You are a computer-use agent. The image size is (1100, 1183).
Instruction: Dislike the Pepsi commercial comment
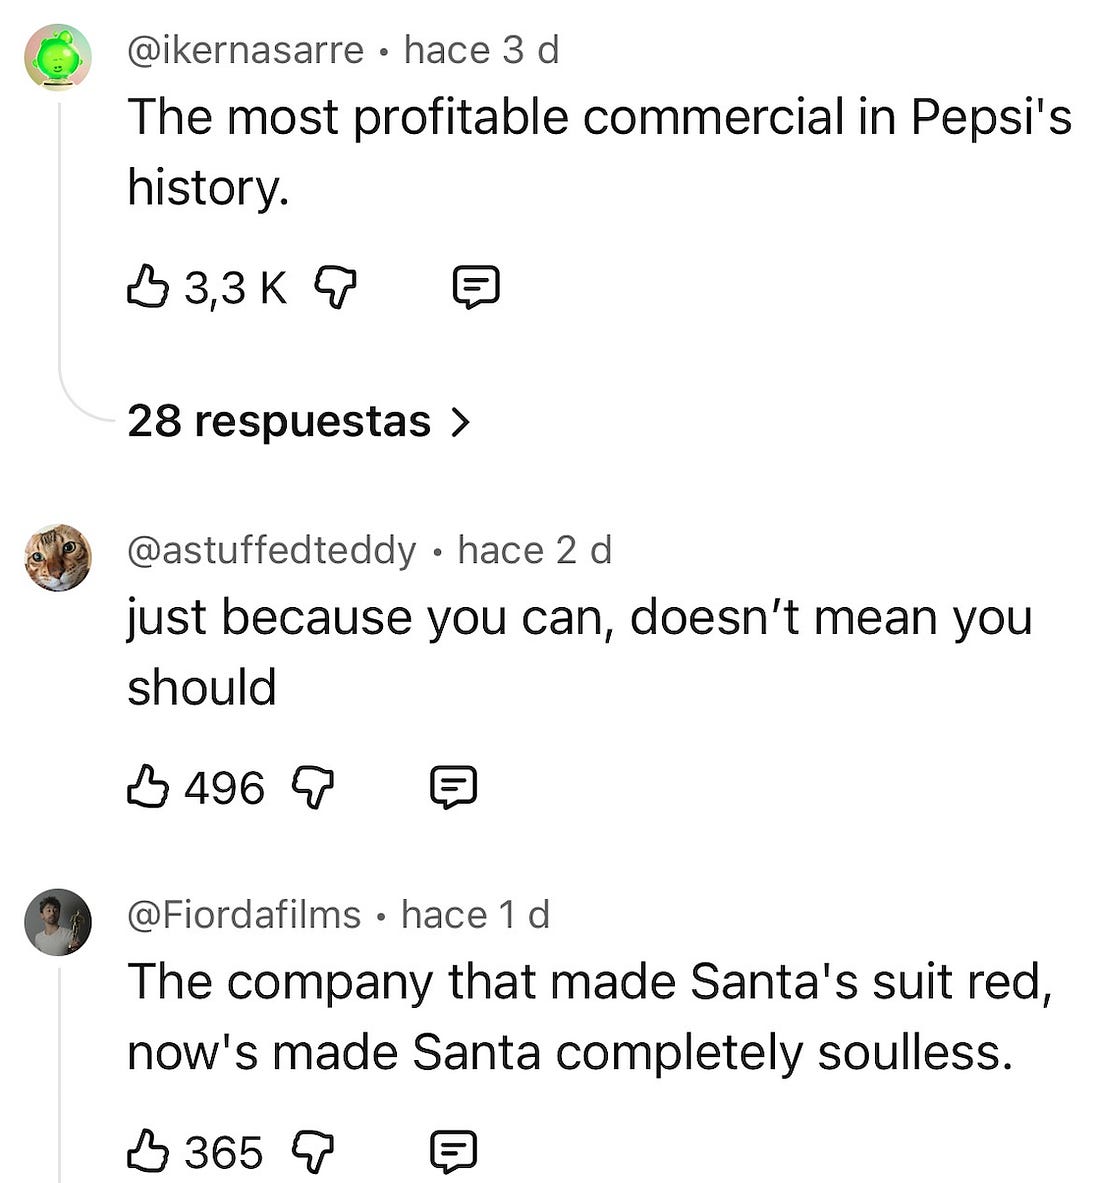click(335, 287)
